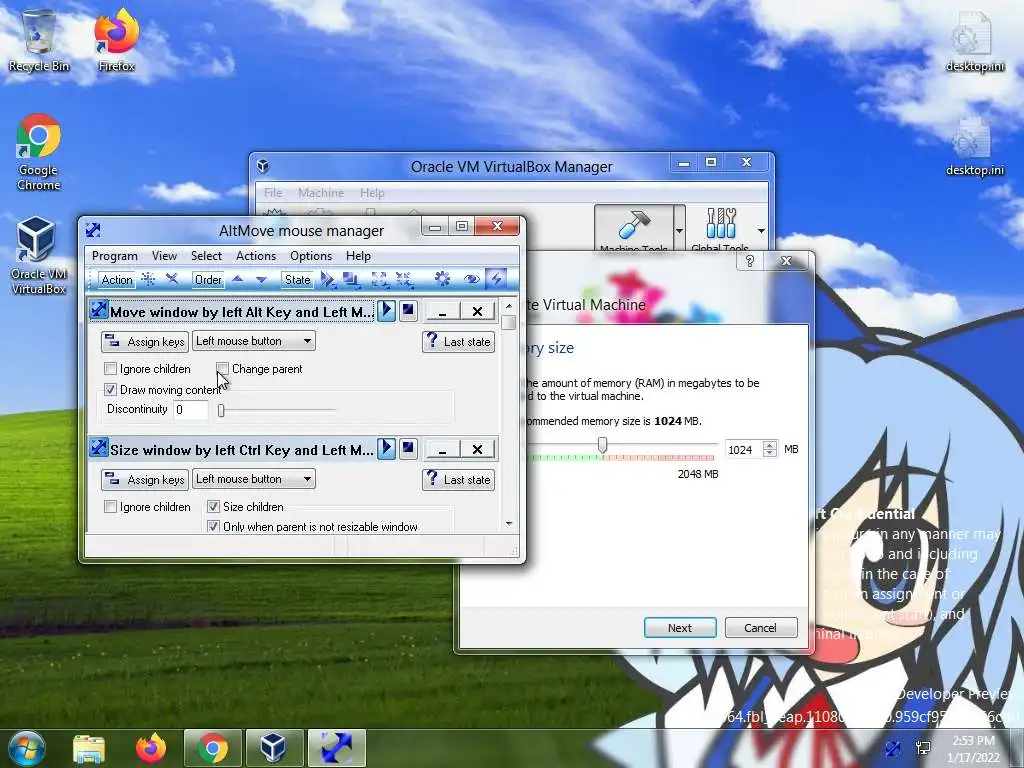Click the memory size slider handle
Screen dimensions: 1024x768
click(603, 445)
